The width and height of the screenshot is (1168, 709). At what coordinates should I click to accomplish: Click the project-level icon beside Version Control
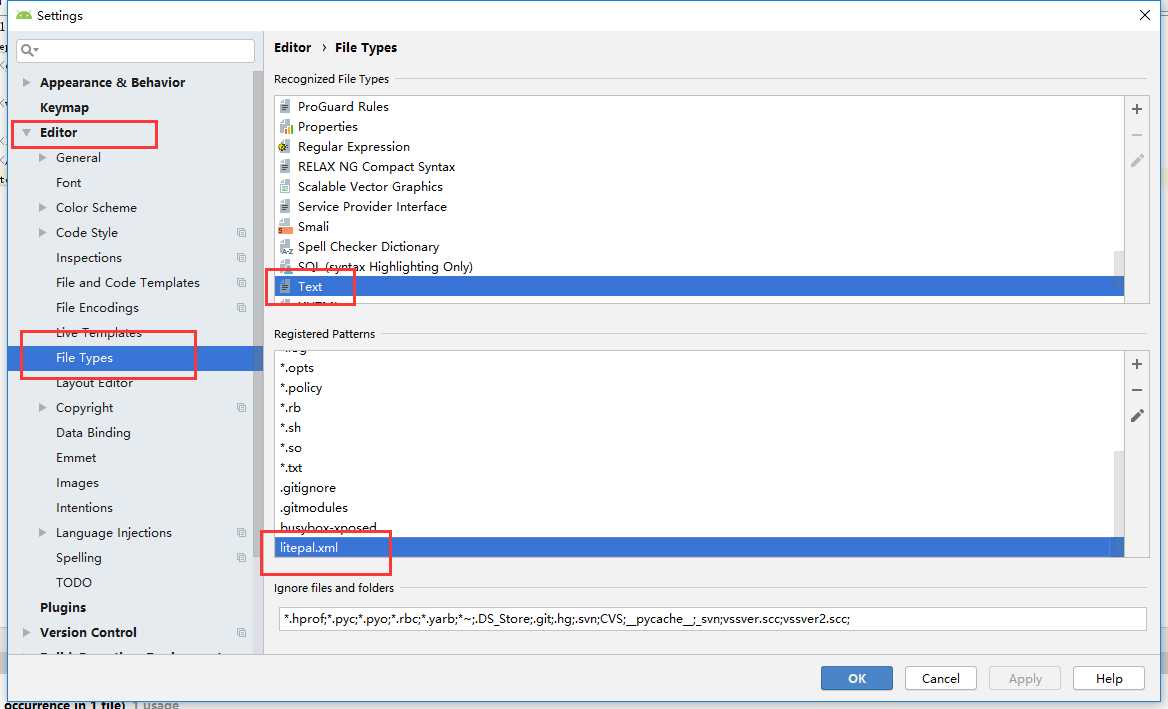(x=241, y=632)
